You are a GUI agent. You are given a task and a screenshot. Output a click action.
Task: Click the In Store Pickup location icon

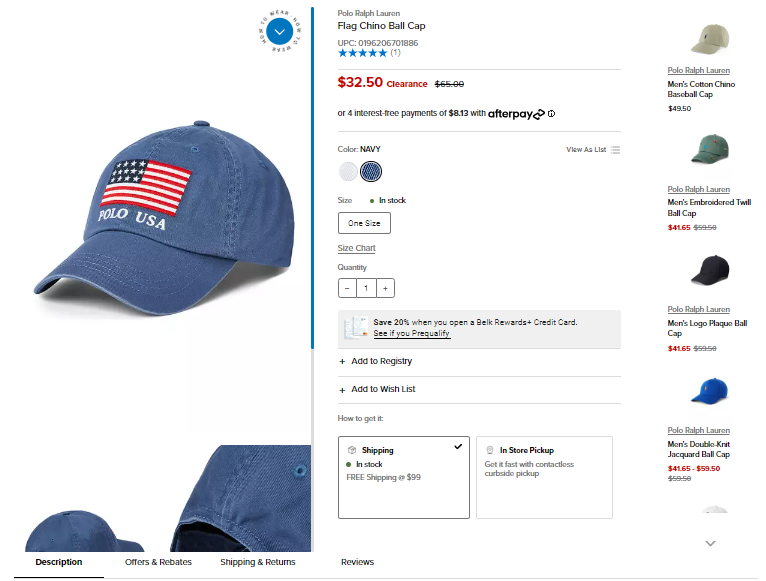(489, 450)
